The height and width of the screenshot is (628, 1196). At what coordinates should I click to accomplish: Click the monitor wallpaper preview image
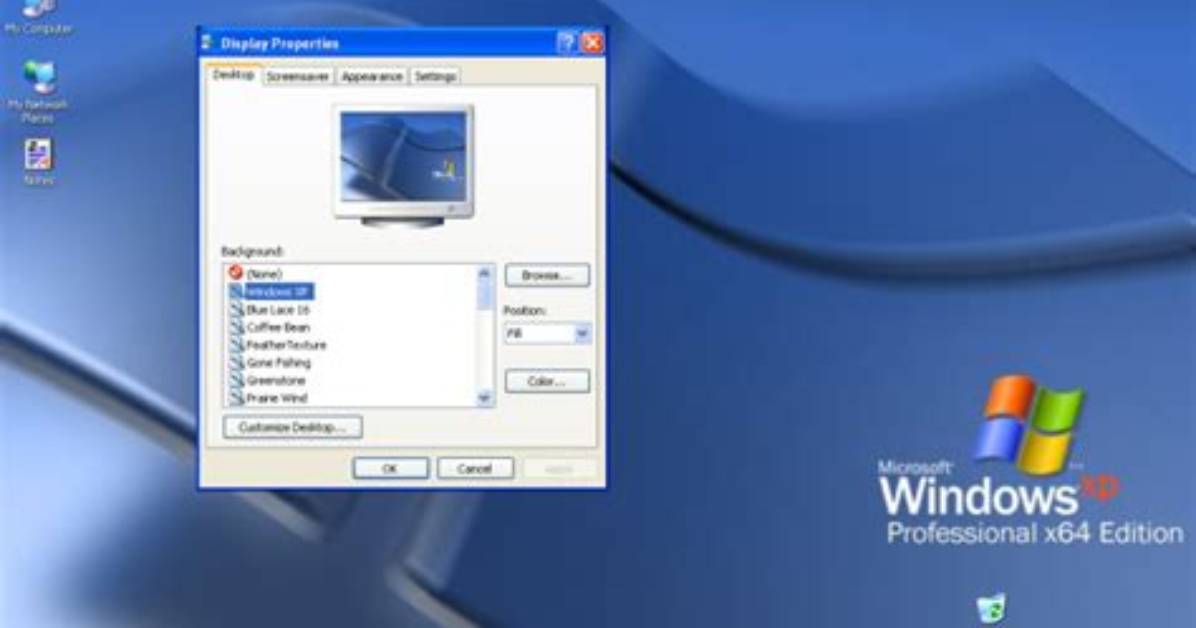point(403,157)
